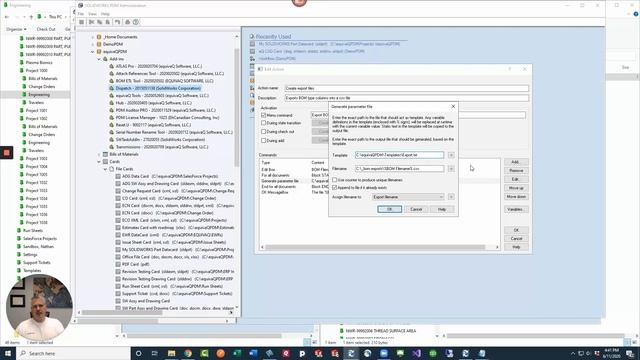Viewport: 640px width, 360px height.
Task: Collapse the Cards tree node
Action: pos(99,162)
